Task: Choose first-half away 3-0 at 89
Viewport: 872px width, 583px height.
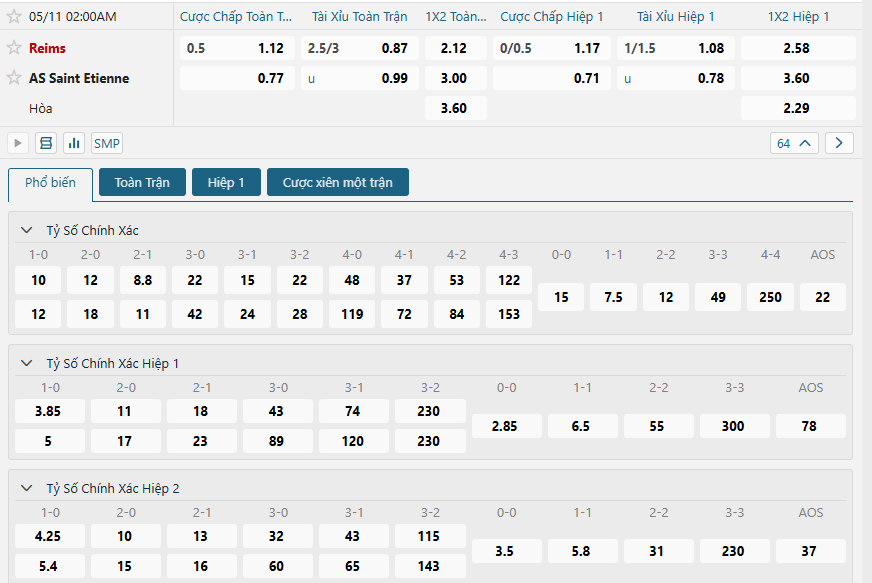Action: pyautogui.click(x=278, y=441)
